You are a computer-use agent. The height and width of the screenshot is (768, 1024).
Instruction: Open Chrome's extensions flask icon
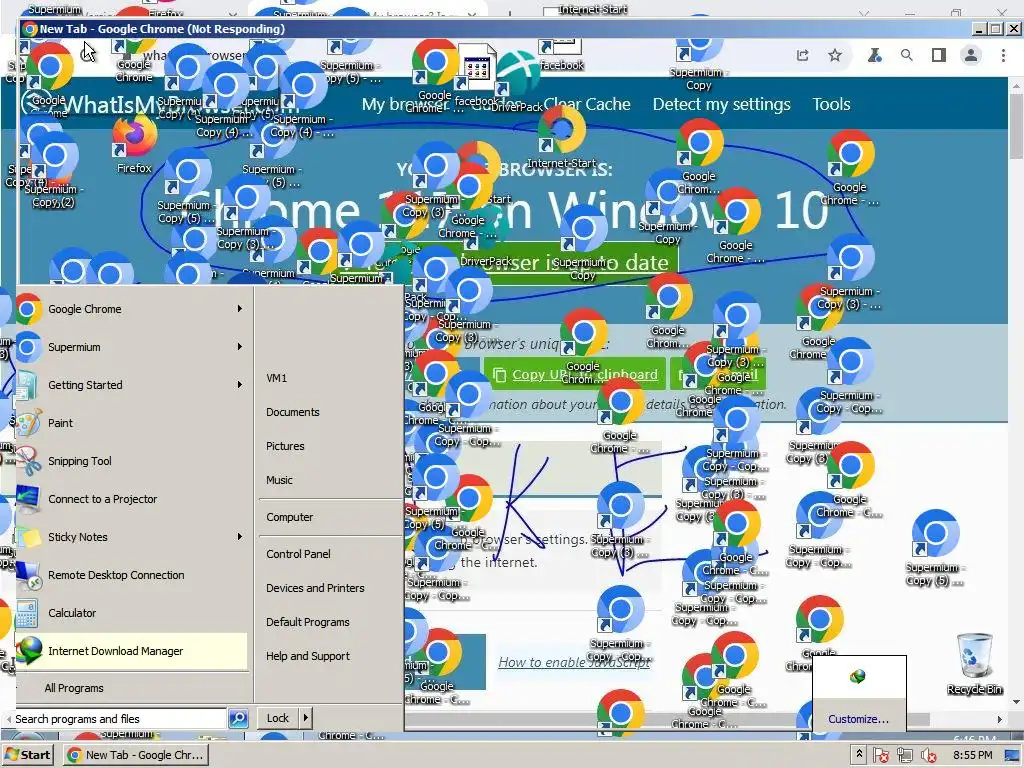pyautogui.click(x=874, y=56)
